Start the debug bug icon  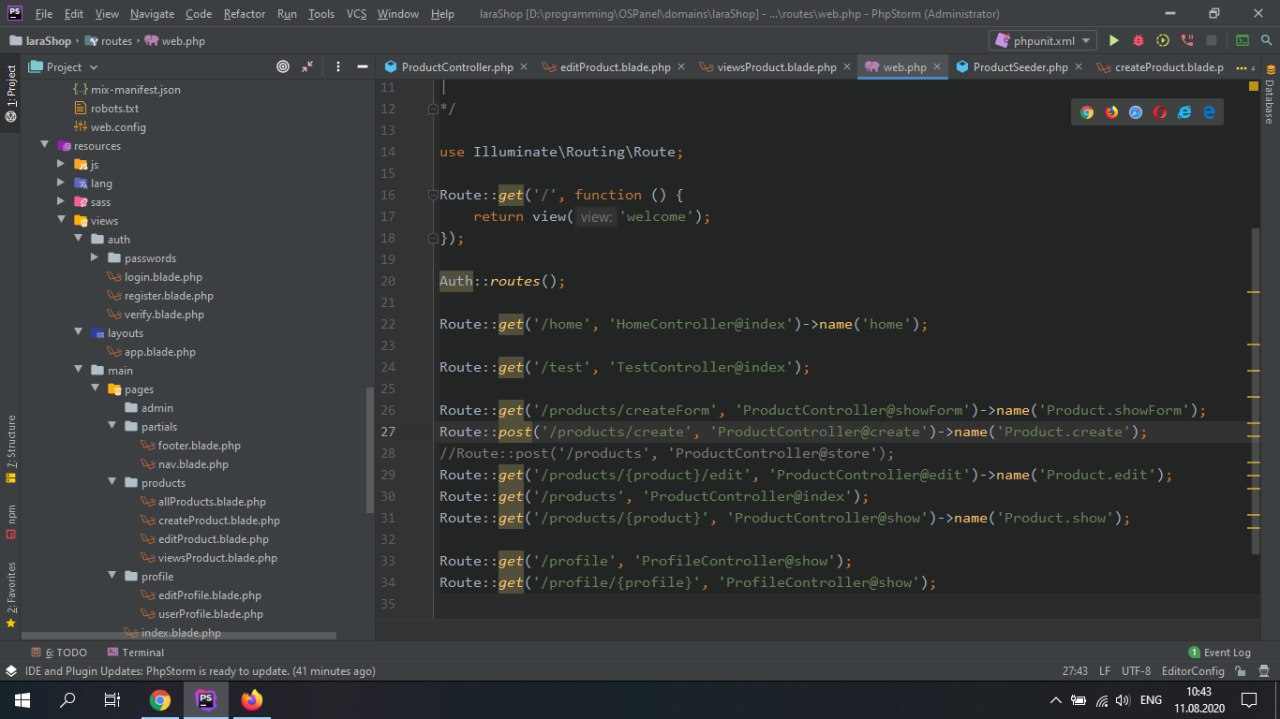(1138, 41)
